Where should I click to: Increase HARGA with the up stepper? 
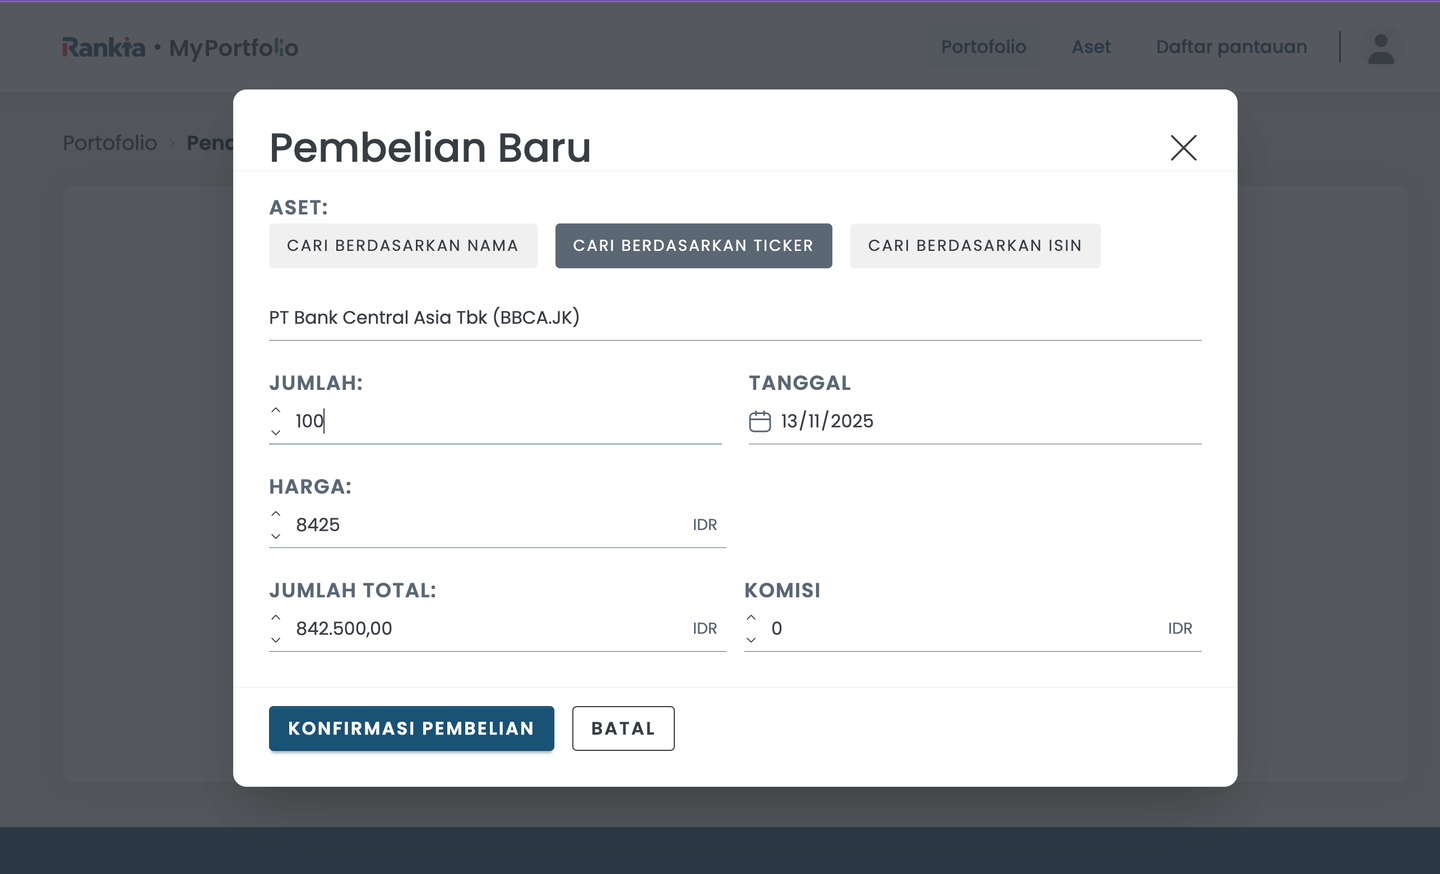(275, 513)
